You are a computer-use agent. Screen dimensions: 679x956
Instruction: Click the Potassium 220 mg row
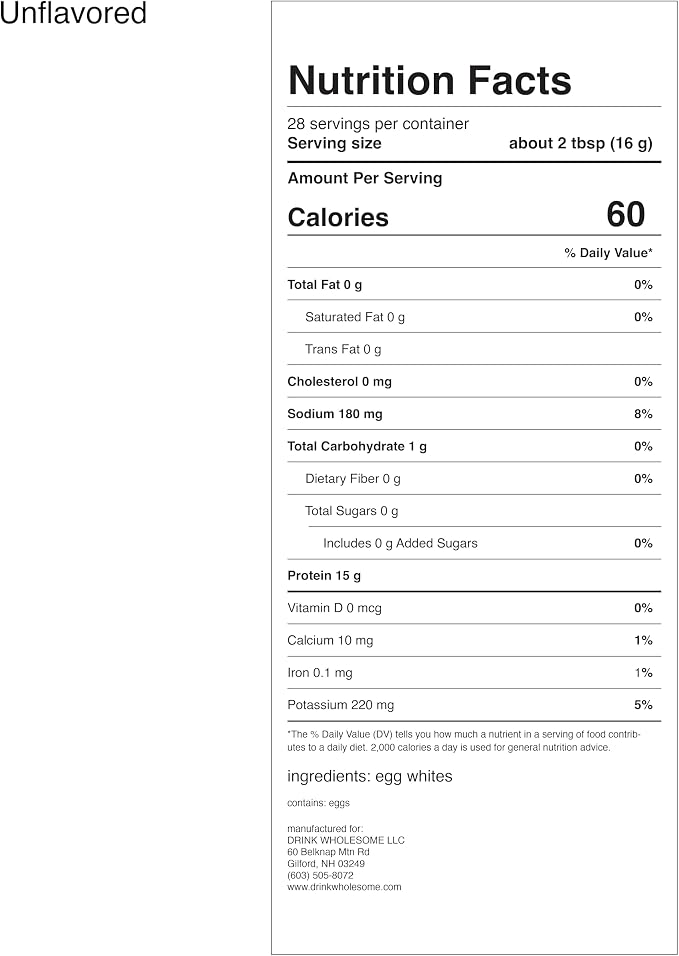[470, 705]
